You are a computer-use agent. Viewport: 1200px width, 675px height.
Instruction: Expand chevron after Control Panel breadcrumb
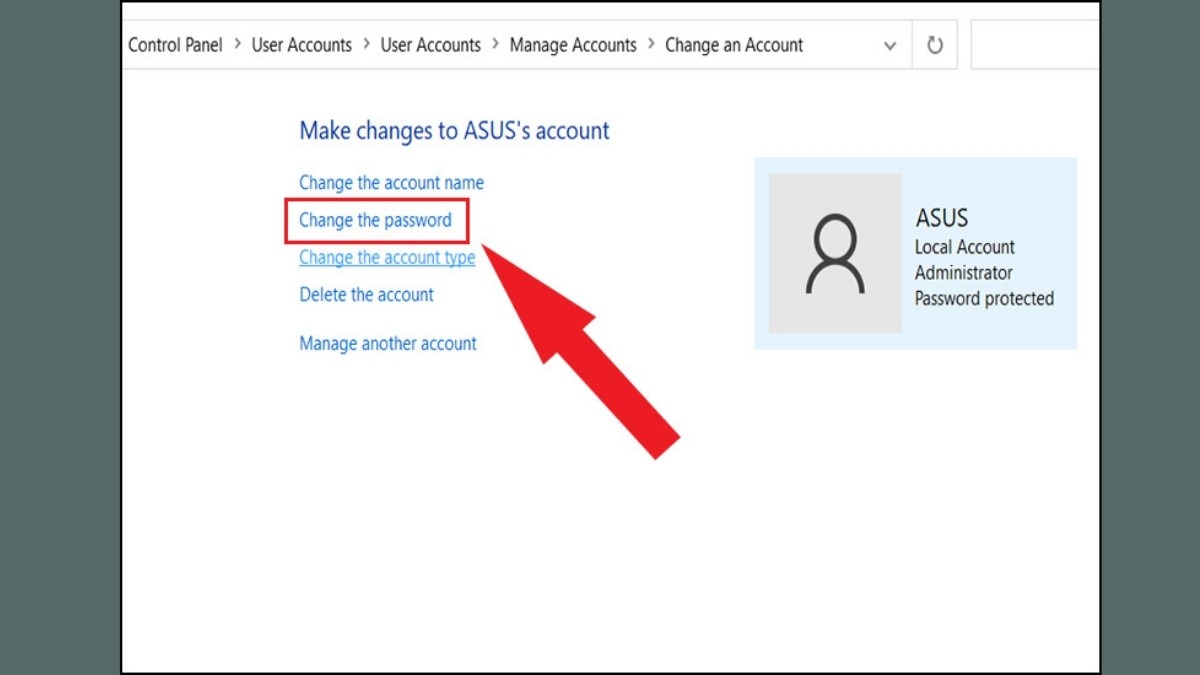tap(237, 45)
